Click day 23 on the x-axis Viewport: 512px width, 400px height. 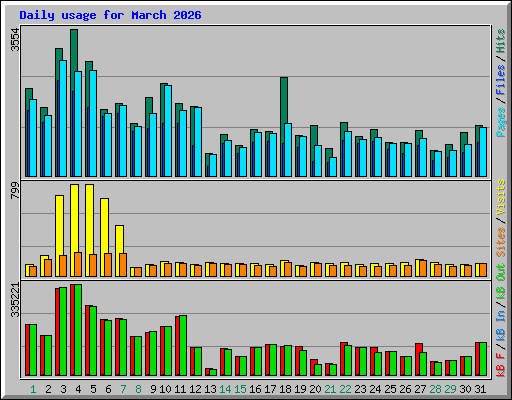360,389
